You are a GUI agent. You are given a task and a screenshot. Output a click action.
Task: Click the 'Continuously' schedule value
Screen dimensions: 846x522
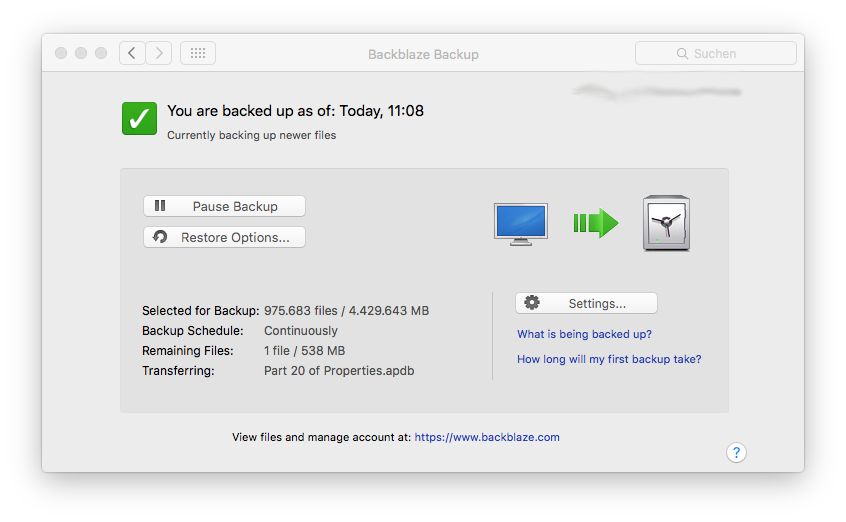click(301, 331)
